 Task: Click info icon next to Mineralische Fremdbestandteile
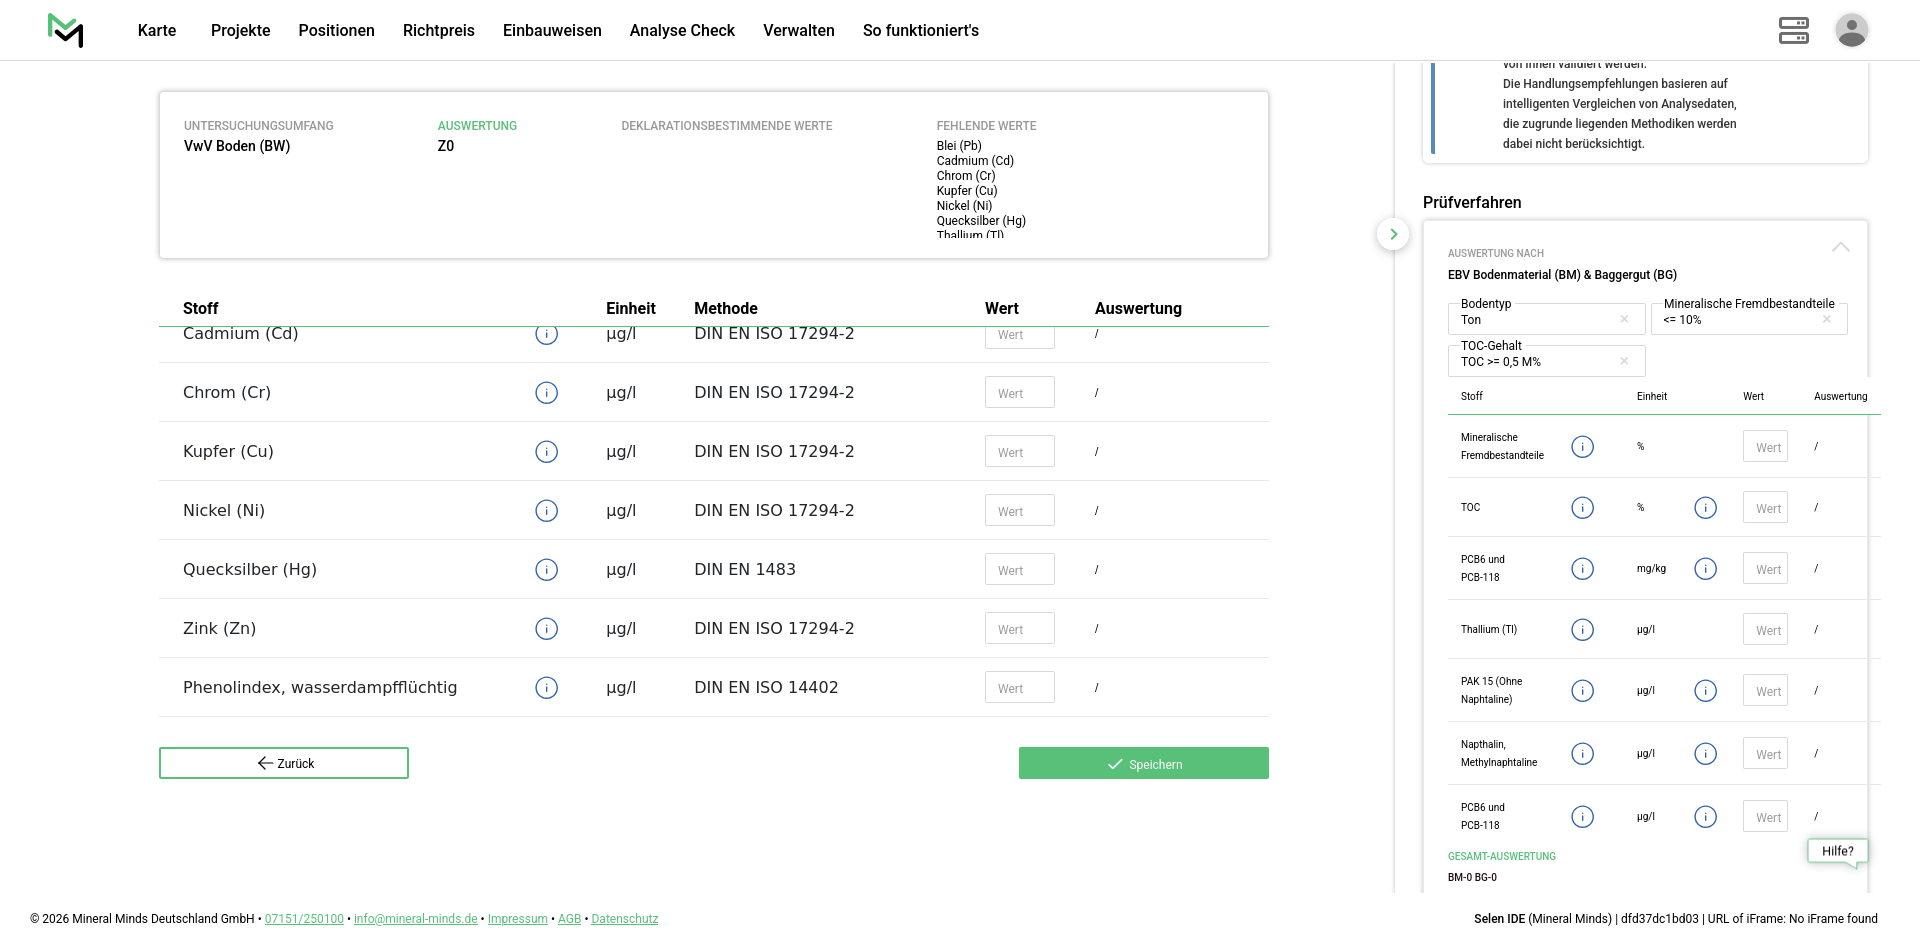coord(1582,447)
